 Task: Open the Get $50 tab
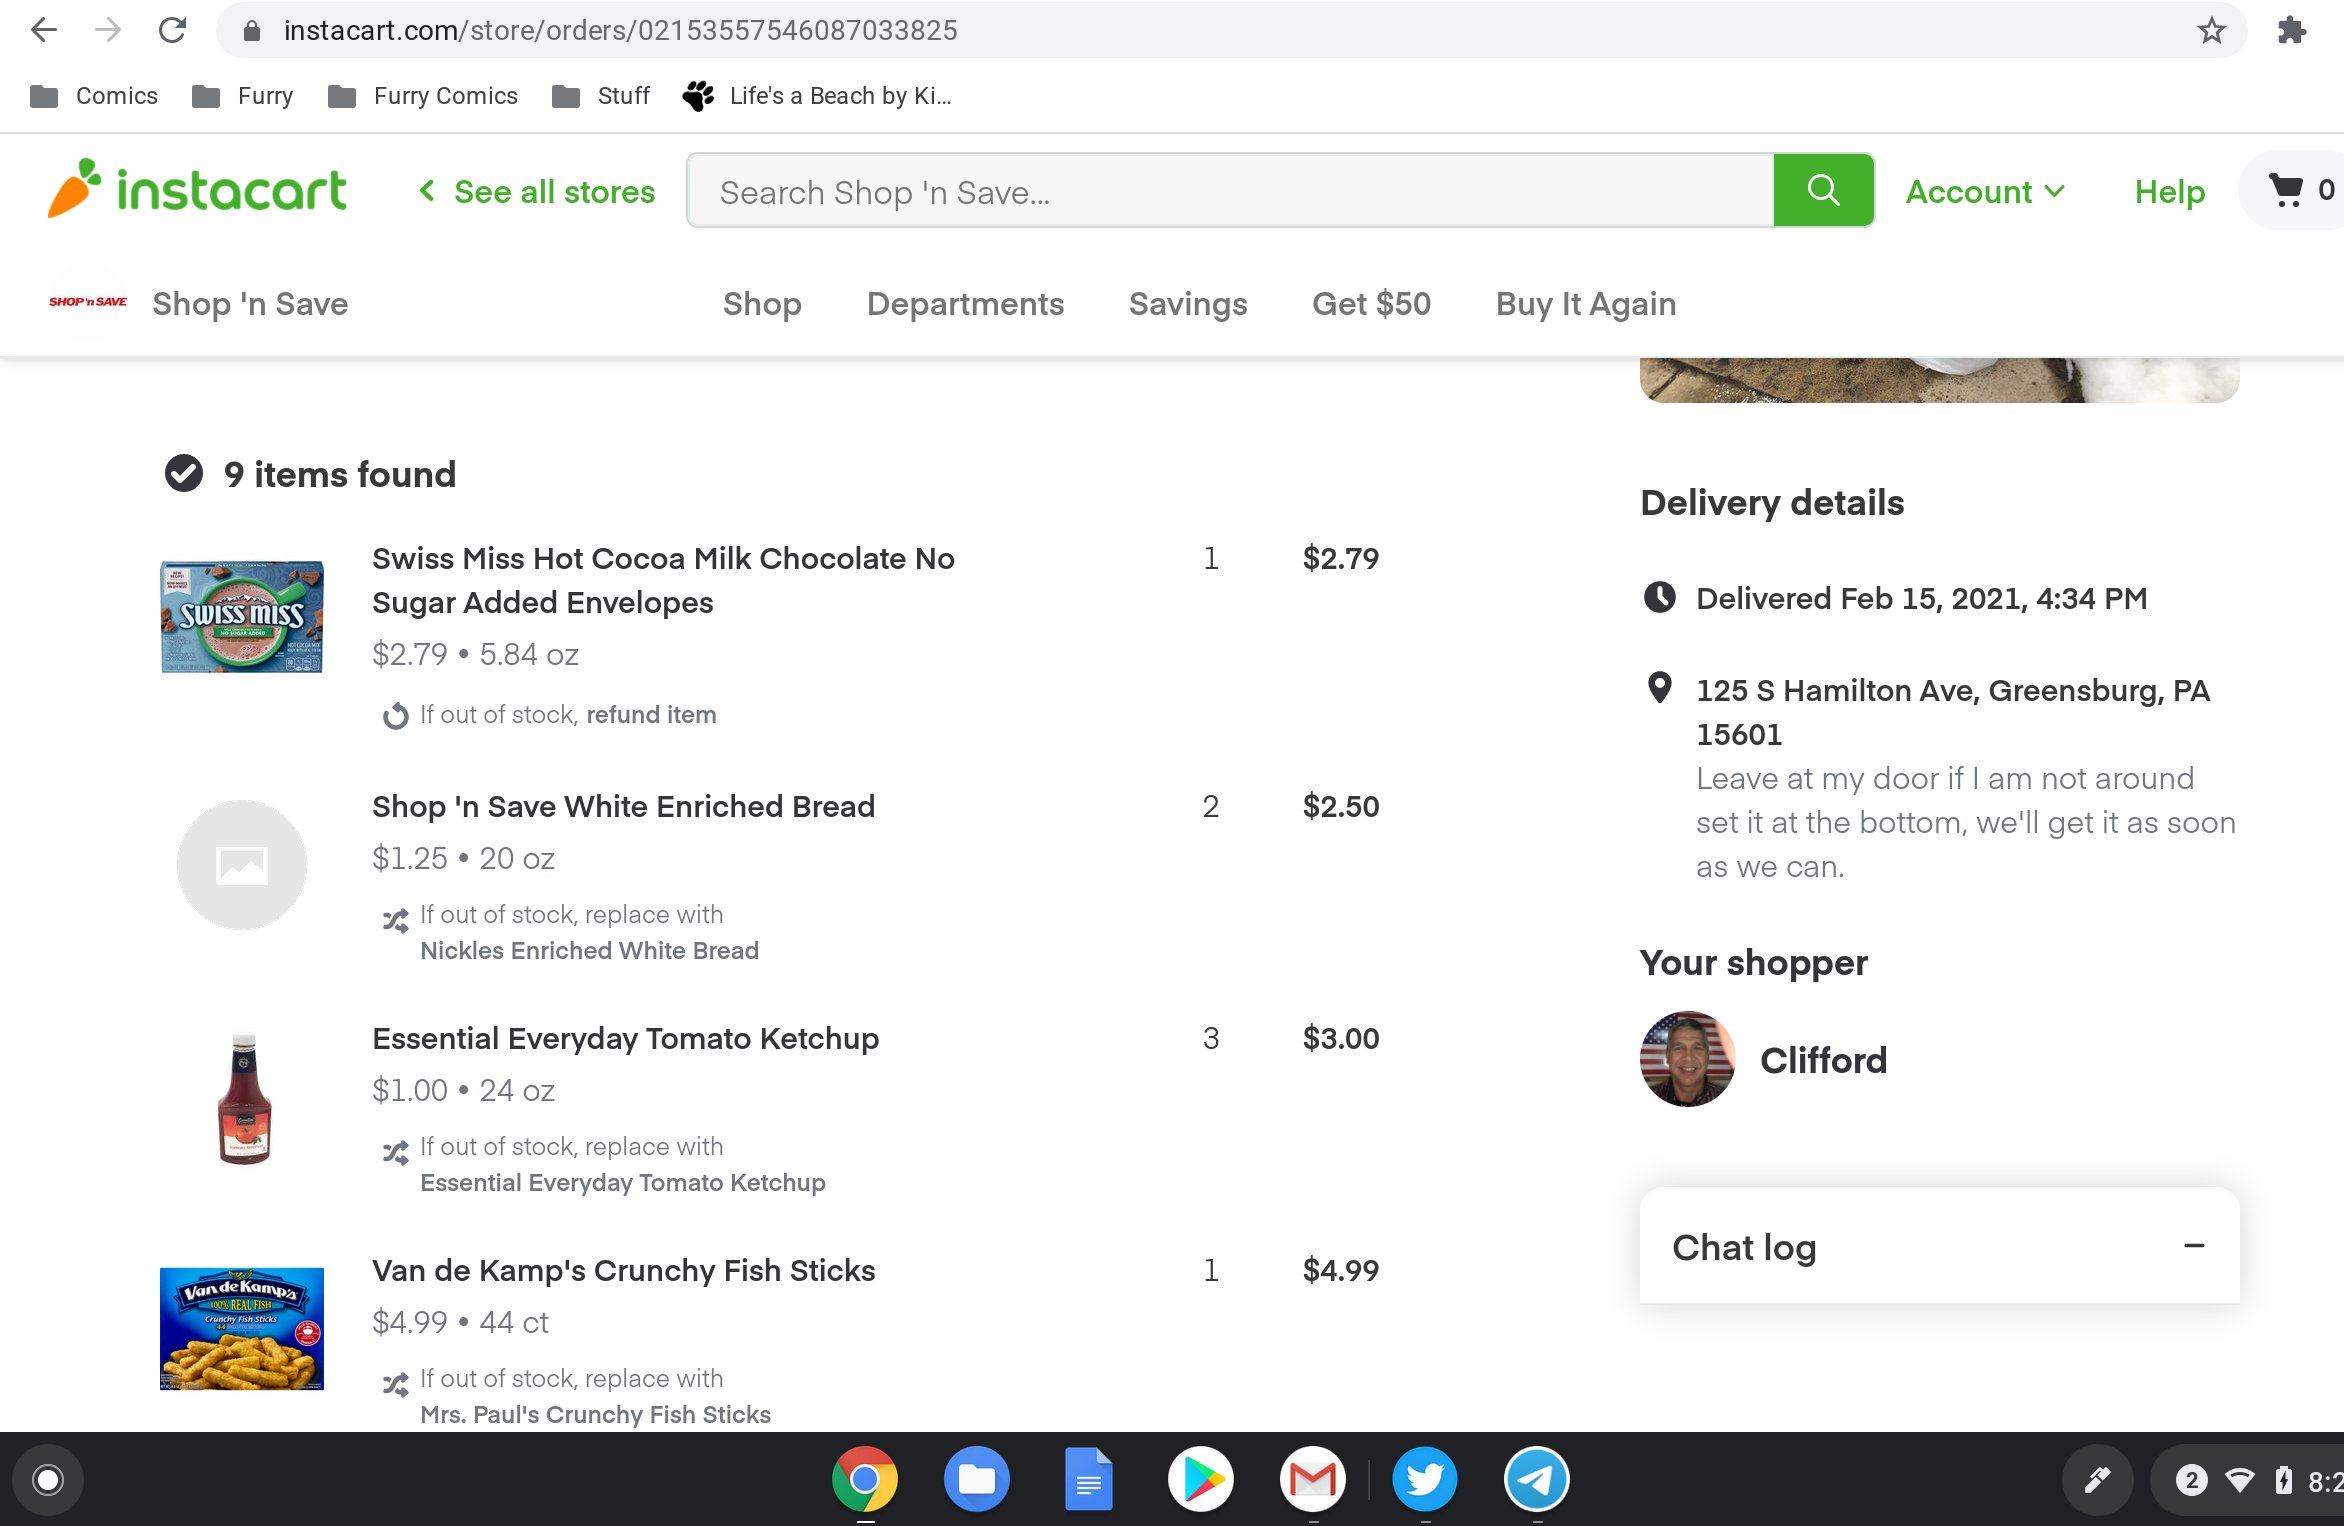pyautogui.click(x=1371, y=303)
